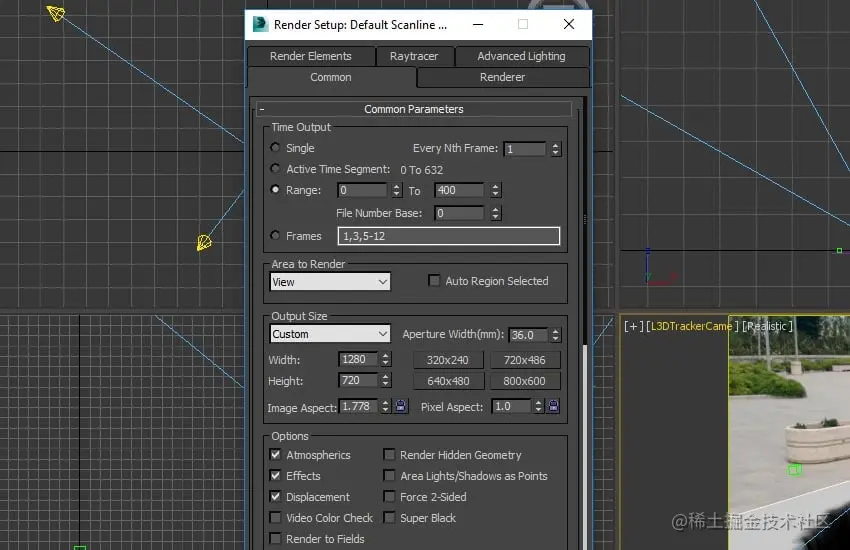
Task: Select the Range radio option
Action: tap(275, 190)
